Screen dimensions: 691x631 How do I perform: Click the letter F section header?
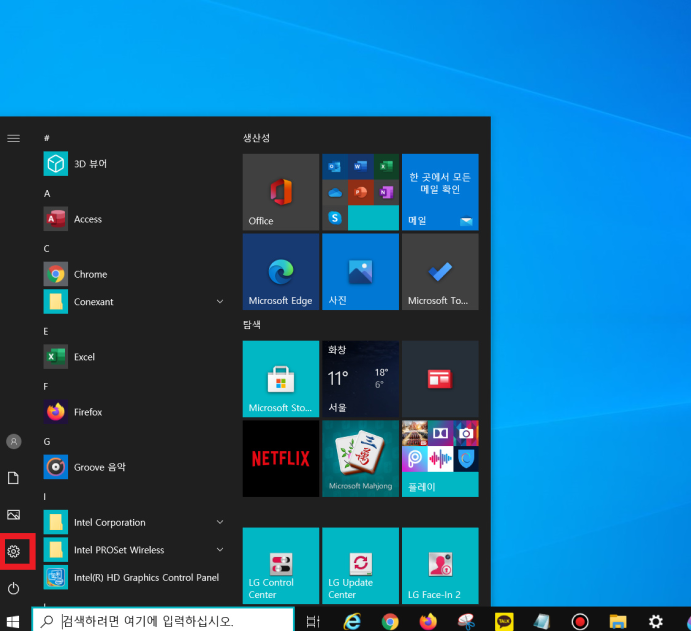(46, 386)
